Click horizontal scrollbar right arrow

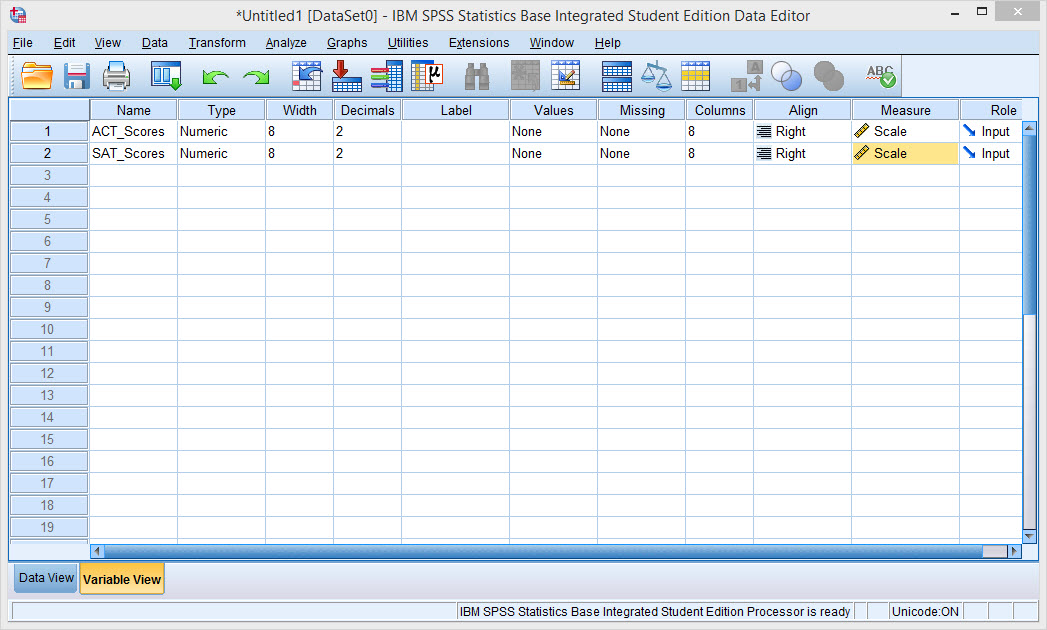pos(1015,551)
